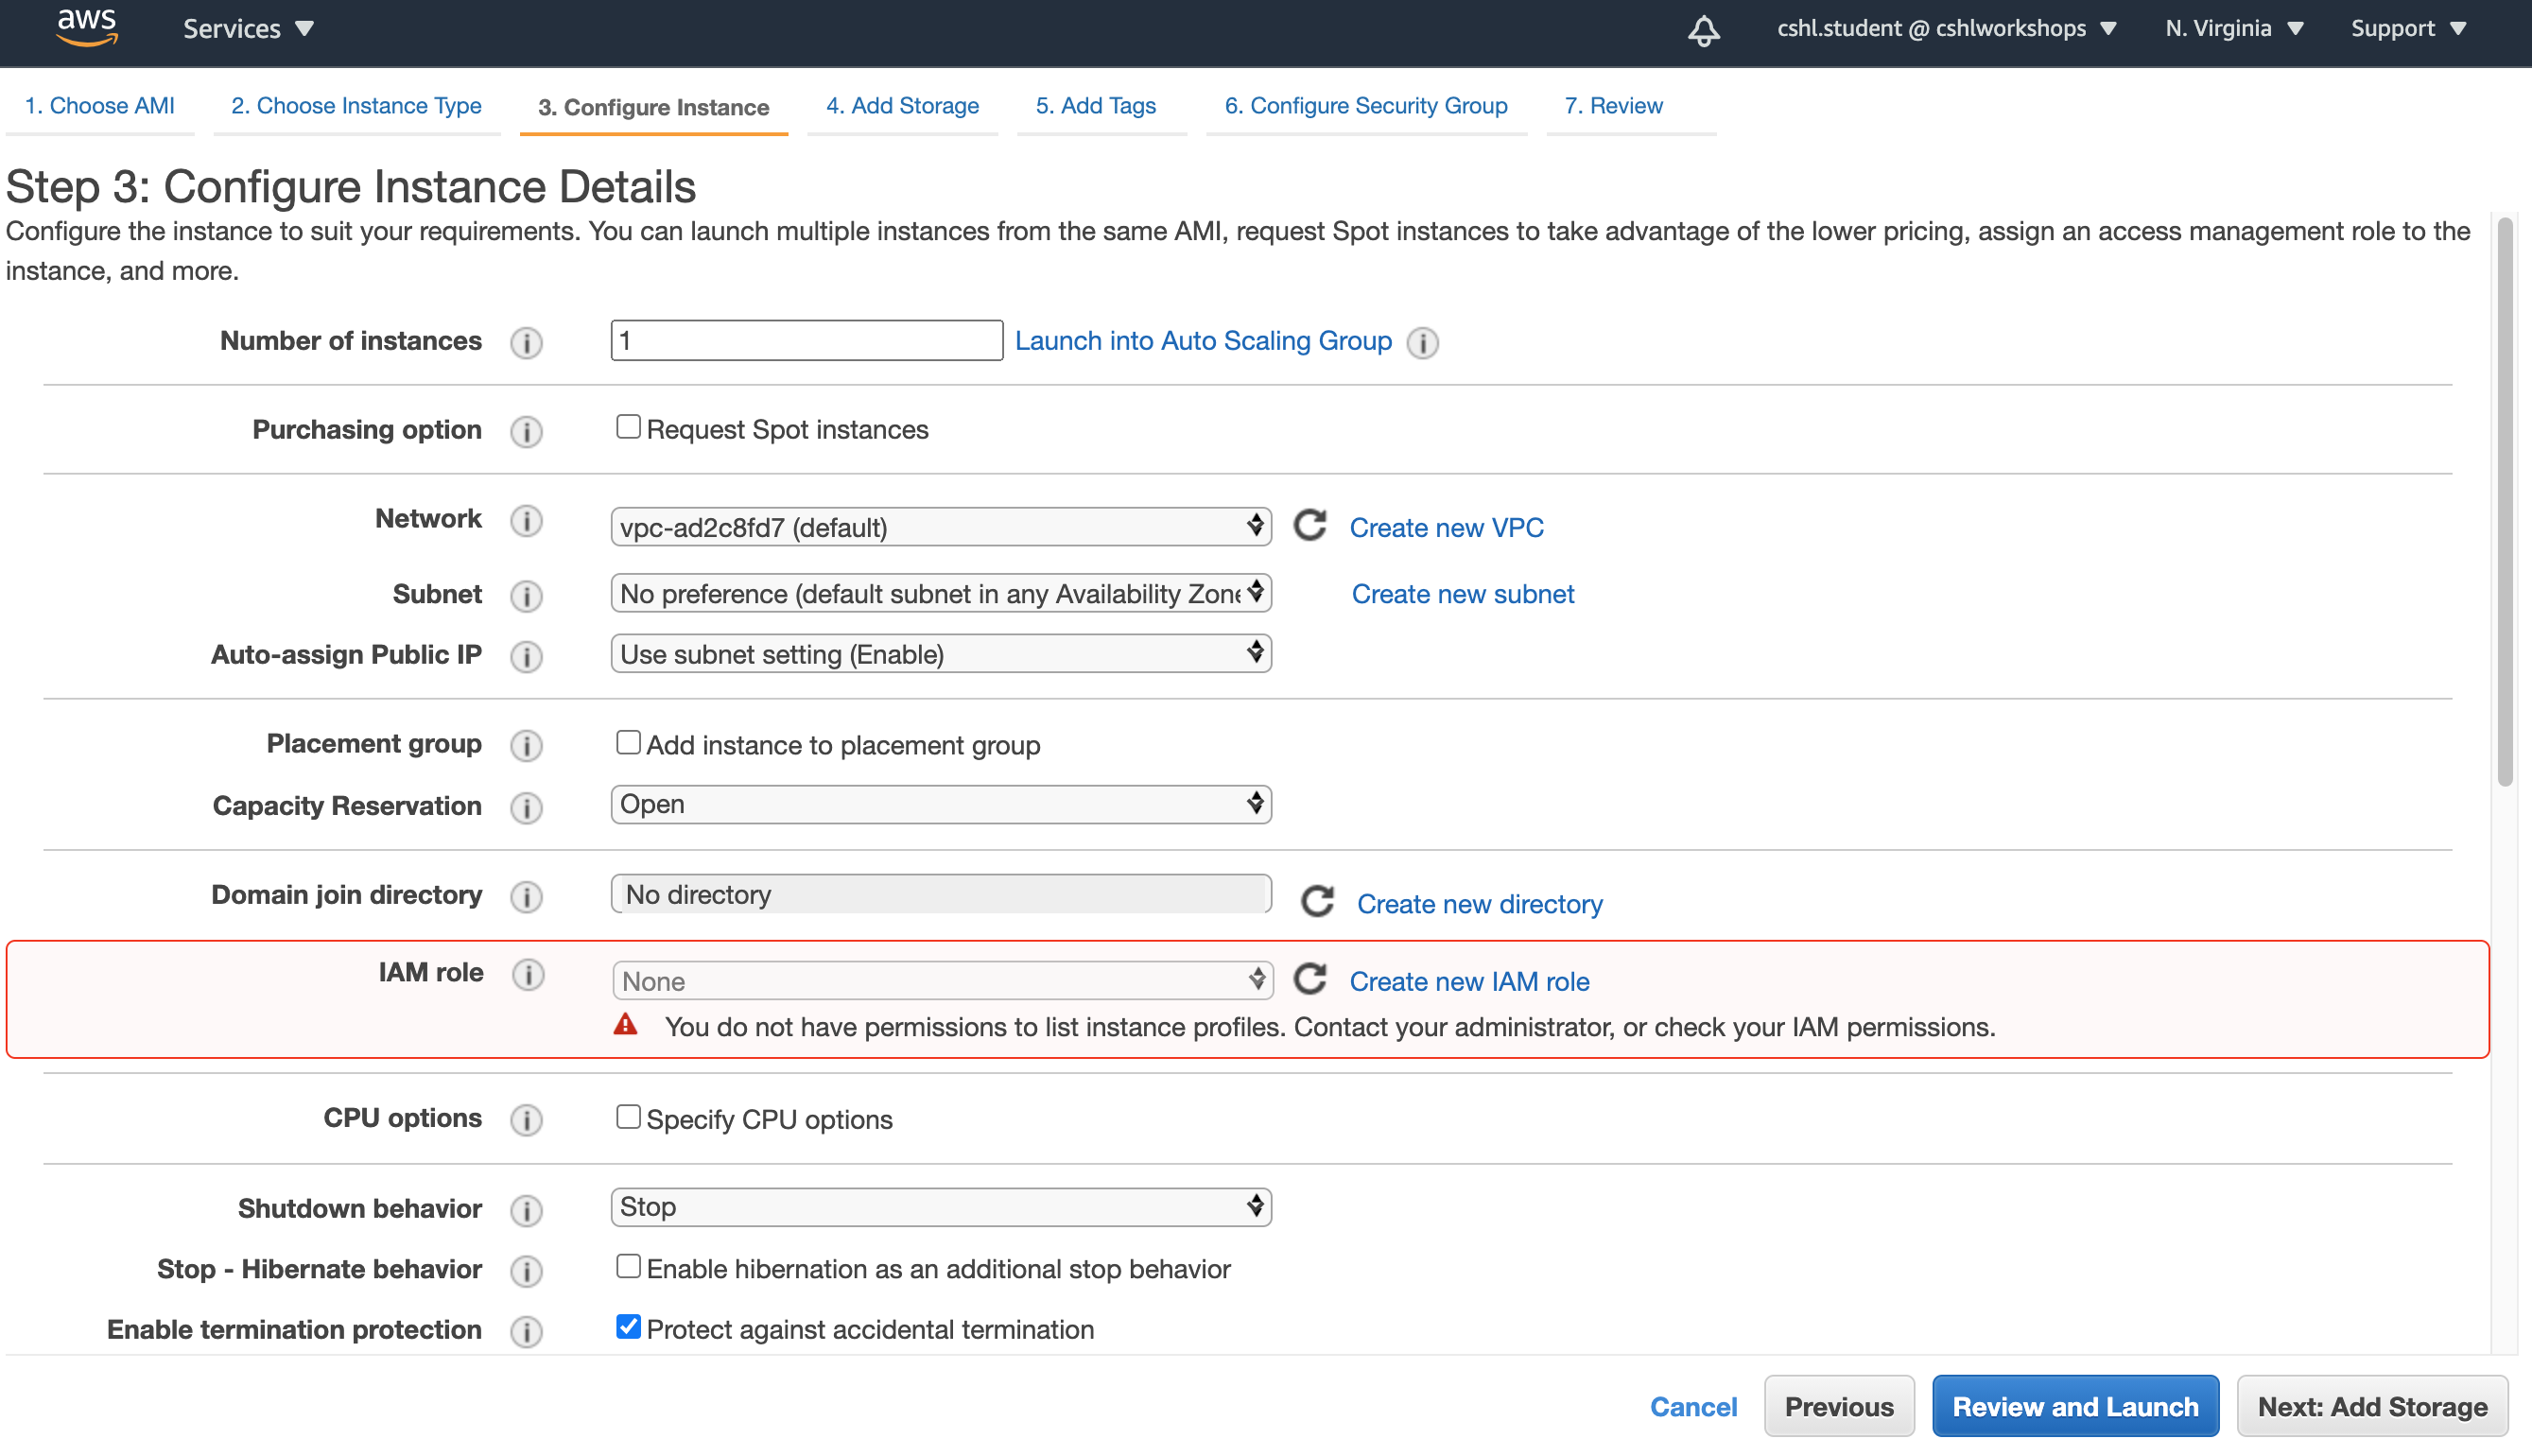Click the Create new subnet link
Image resolution: width=2532 pixels, height=1456 pixels.
[x=1461, y=593]
